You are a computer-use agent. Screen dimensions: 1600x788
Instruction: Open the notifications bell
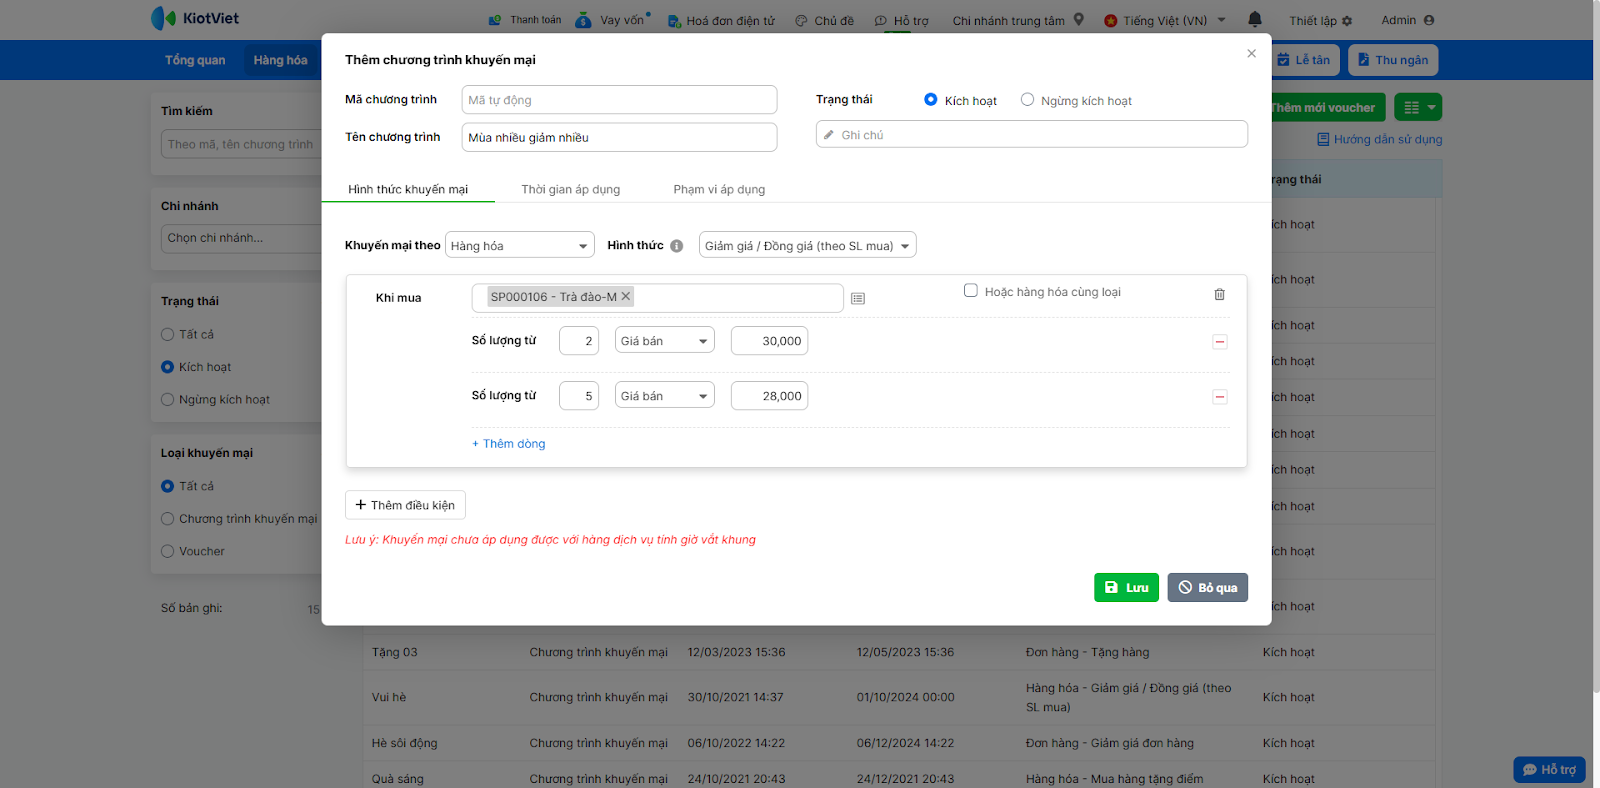click(1255, 19)
